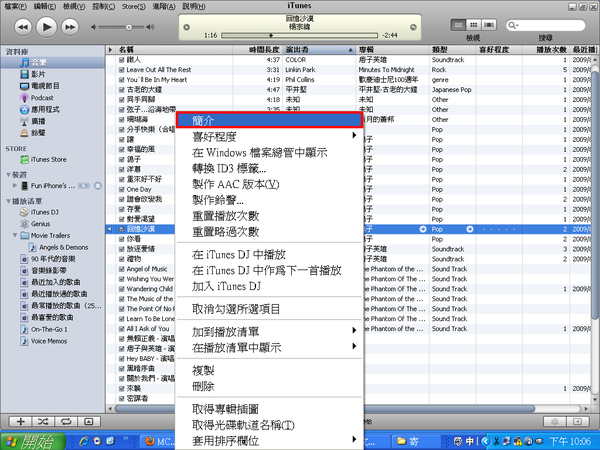Uncheck the song 密謀者
The image size is (600, 450).
pos(122,398)
